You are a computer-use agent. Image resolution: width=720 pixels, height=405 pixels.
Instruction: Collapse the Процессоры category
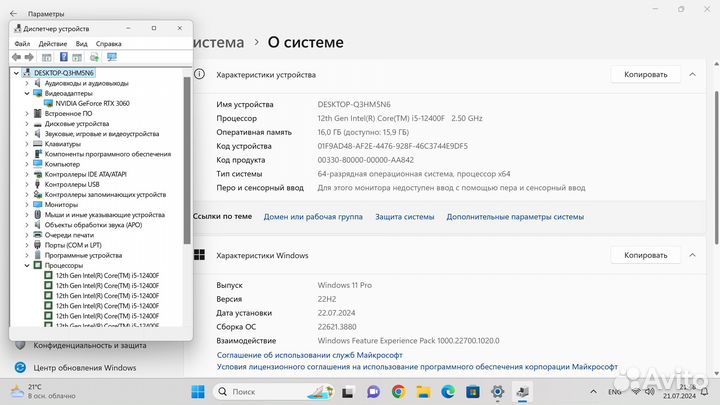(x=27, y=265)
